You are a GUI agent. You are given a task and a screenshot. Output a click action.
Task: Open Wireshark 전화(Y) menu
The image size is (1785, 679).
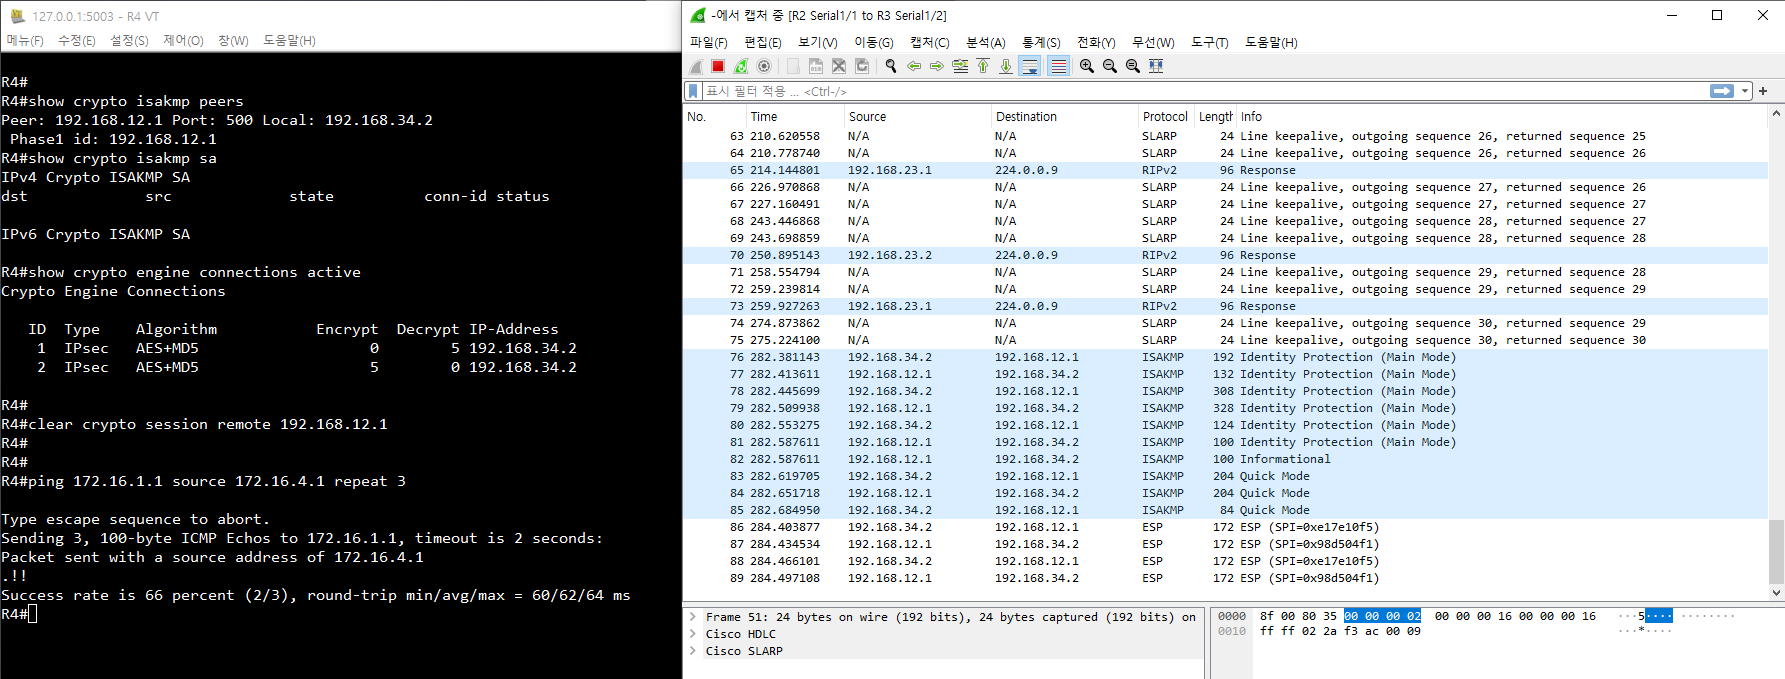click(x=1096, y=42)
